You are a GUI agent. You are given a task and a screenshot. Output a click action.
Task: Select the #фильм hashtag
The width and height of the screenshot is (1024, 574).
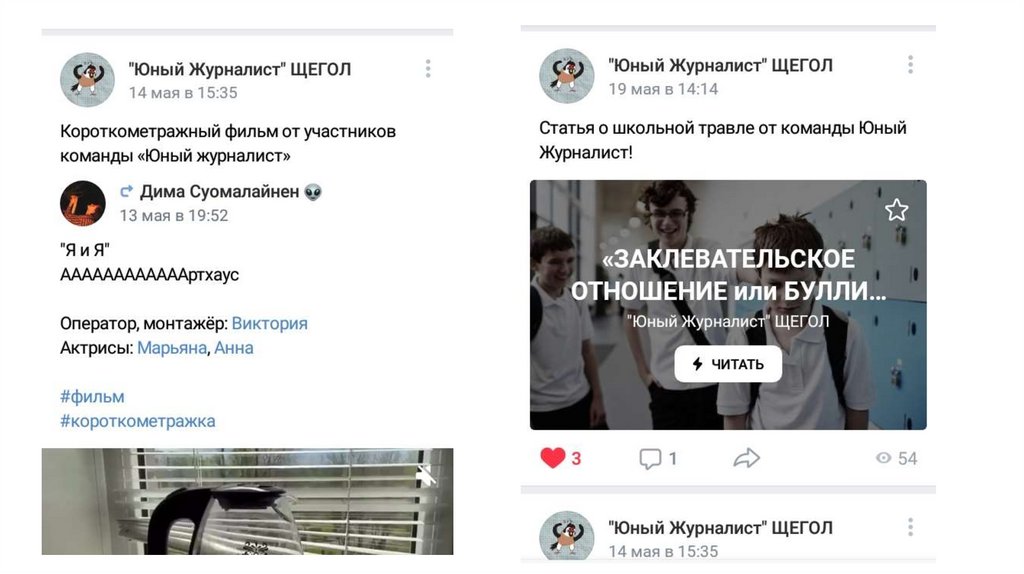(92, 397)
